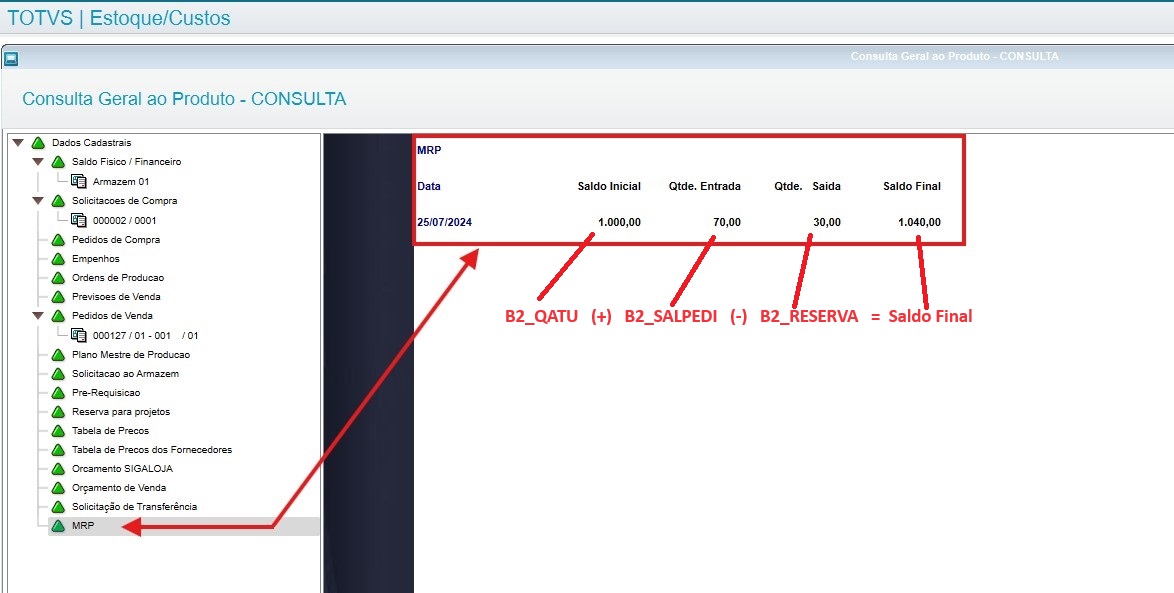The height and width of the screenshot is (593, 1174).
Task: Click the green triangle icon beside Ordens de Producao
Action: click(x=58, y=278)
